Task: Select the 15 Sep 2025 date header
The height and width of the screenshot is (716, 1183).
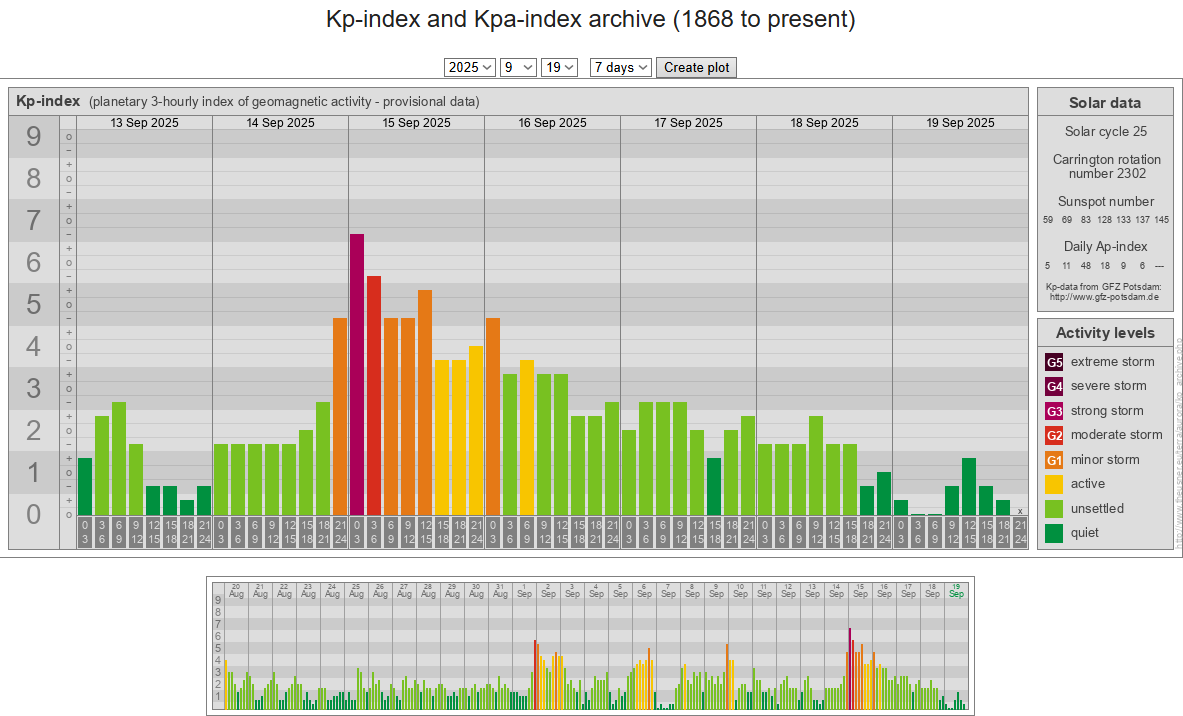Action: pos(416,123)
